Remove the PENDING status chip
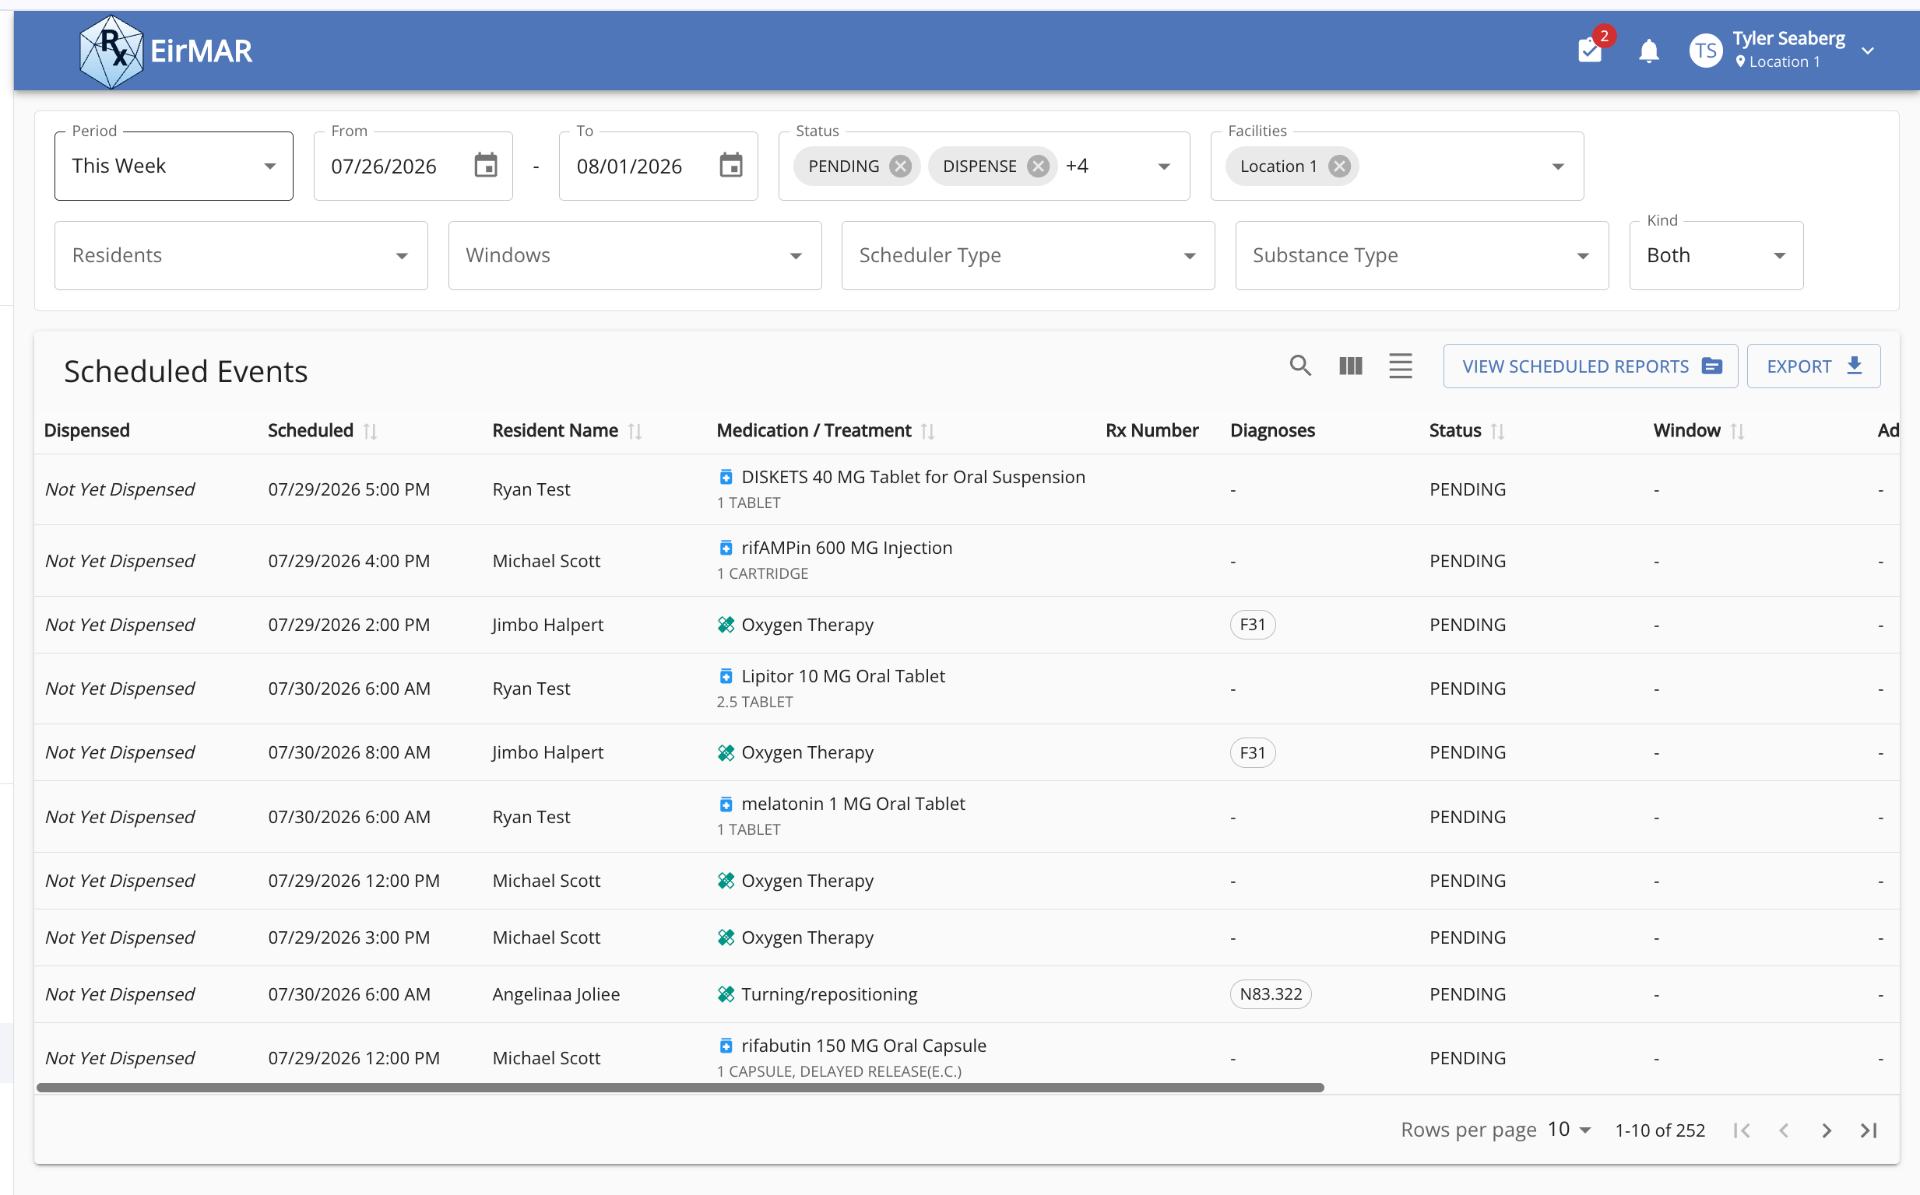 (900, 166)
